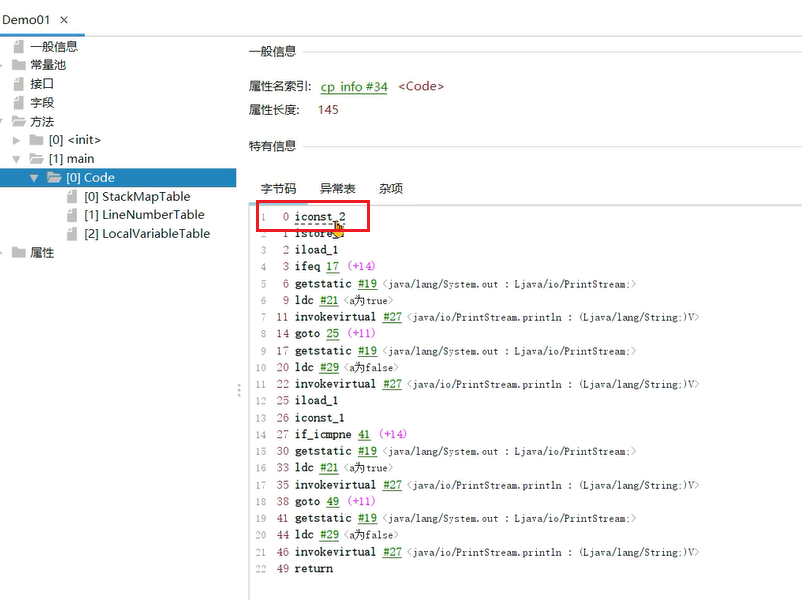This screenshot has height=600, width=802.
Task: Collapse the 方法 tree node
Action: [x=4, y=122]
